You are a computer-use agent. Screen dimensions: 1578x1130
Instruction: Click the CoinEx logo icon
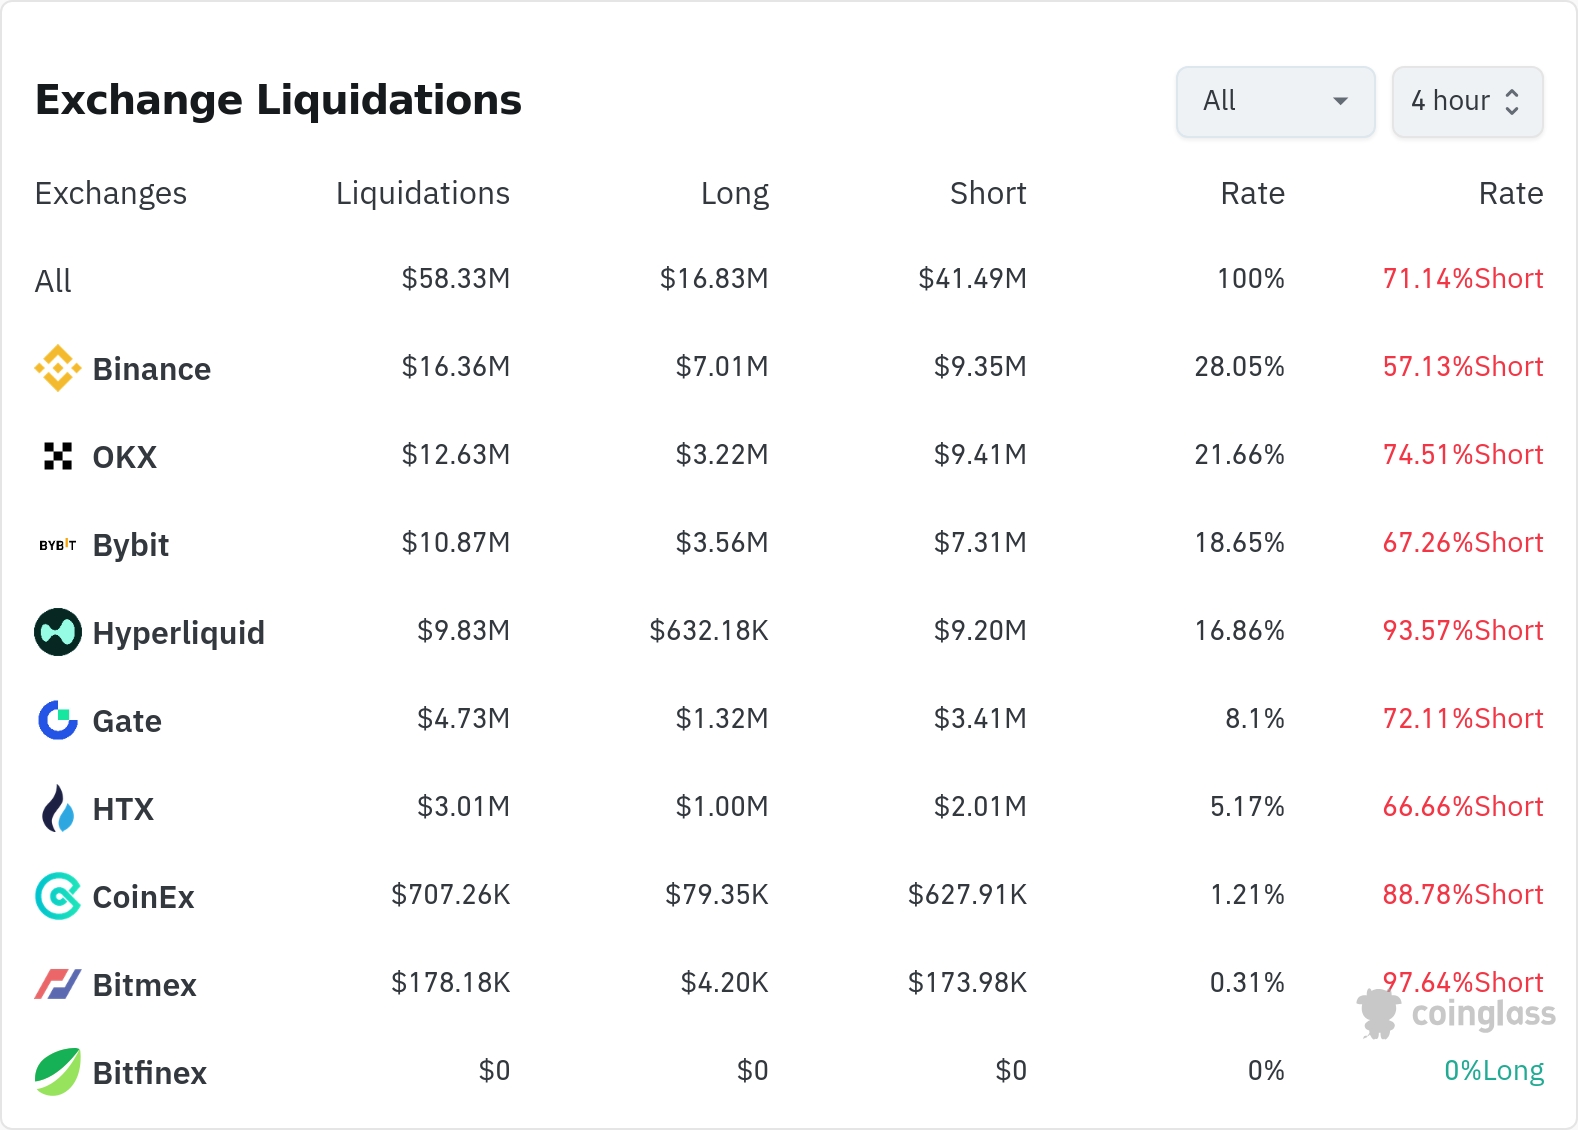58,896
